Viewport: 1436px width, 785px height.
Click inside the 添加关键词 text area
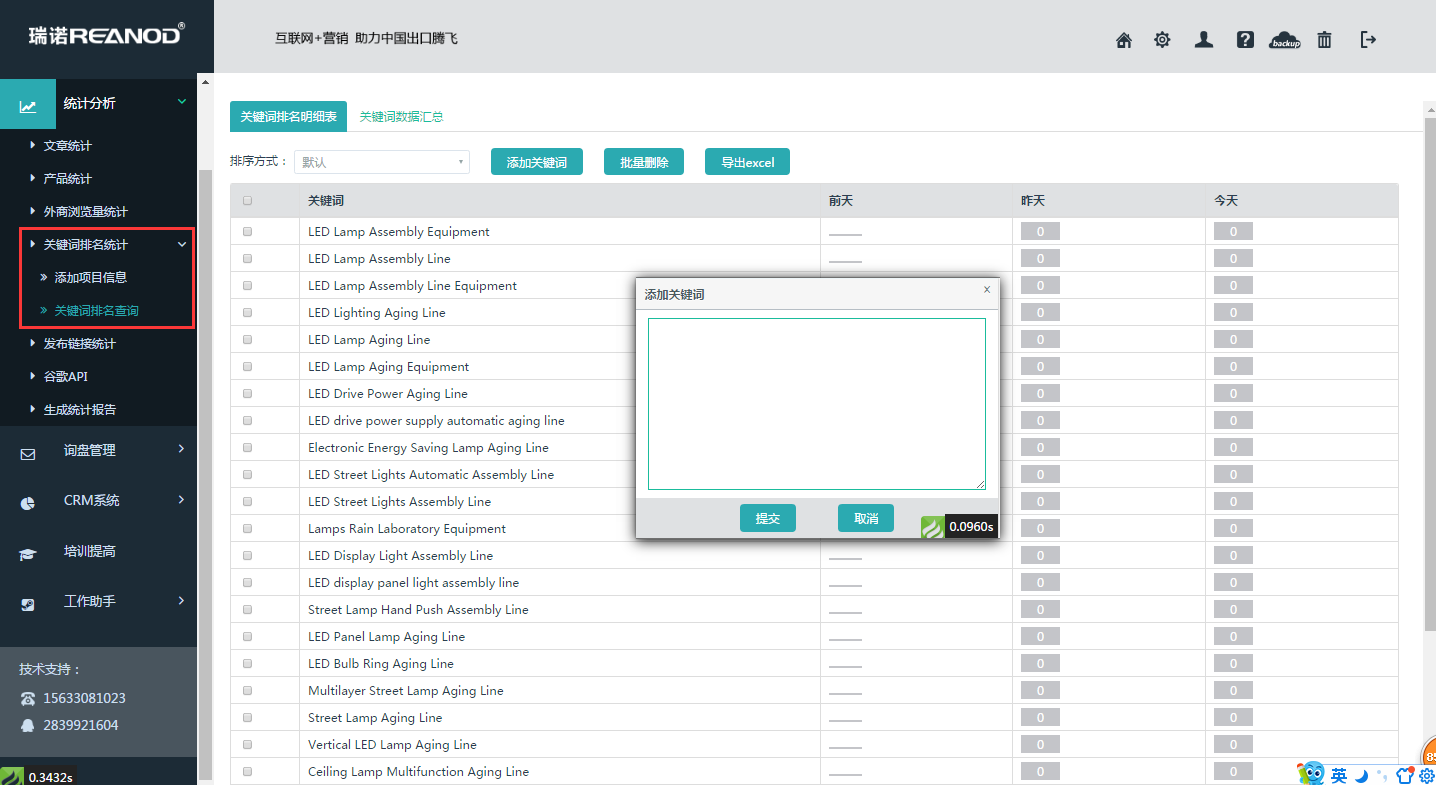817,404
